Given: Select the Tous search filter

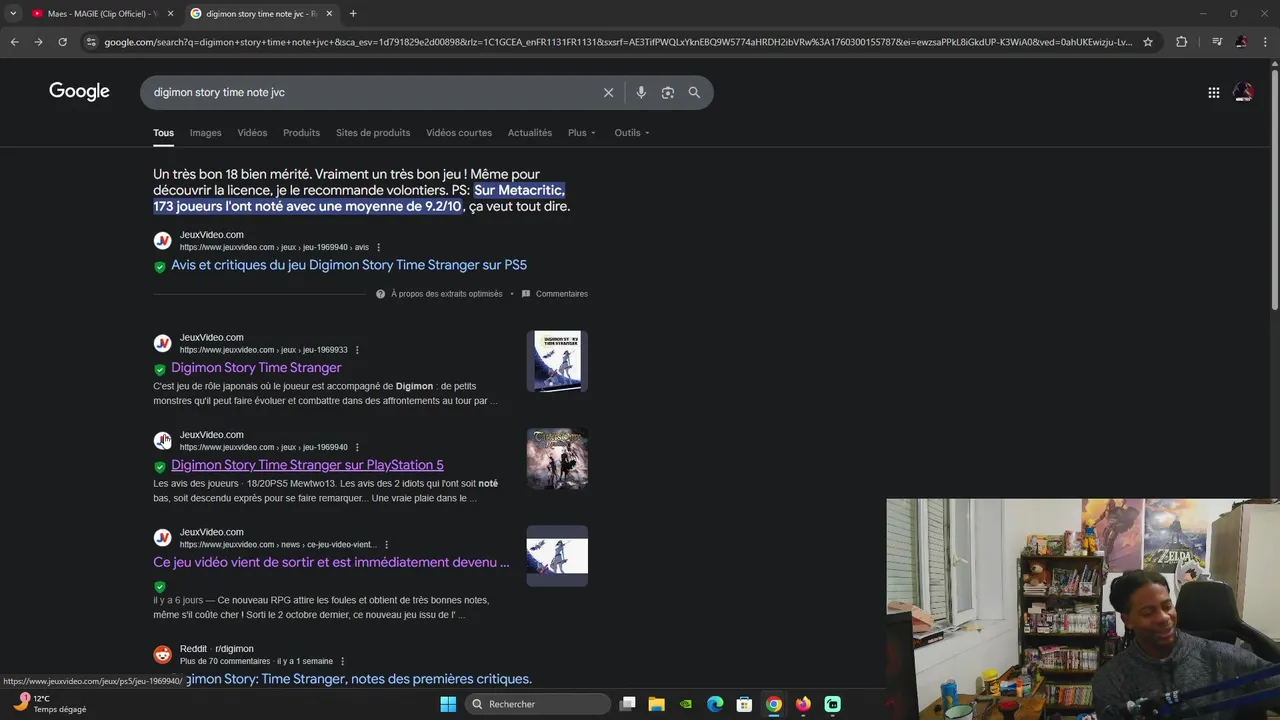Looking at the screenshot, I should (x=163, y=132).
